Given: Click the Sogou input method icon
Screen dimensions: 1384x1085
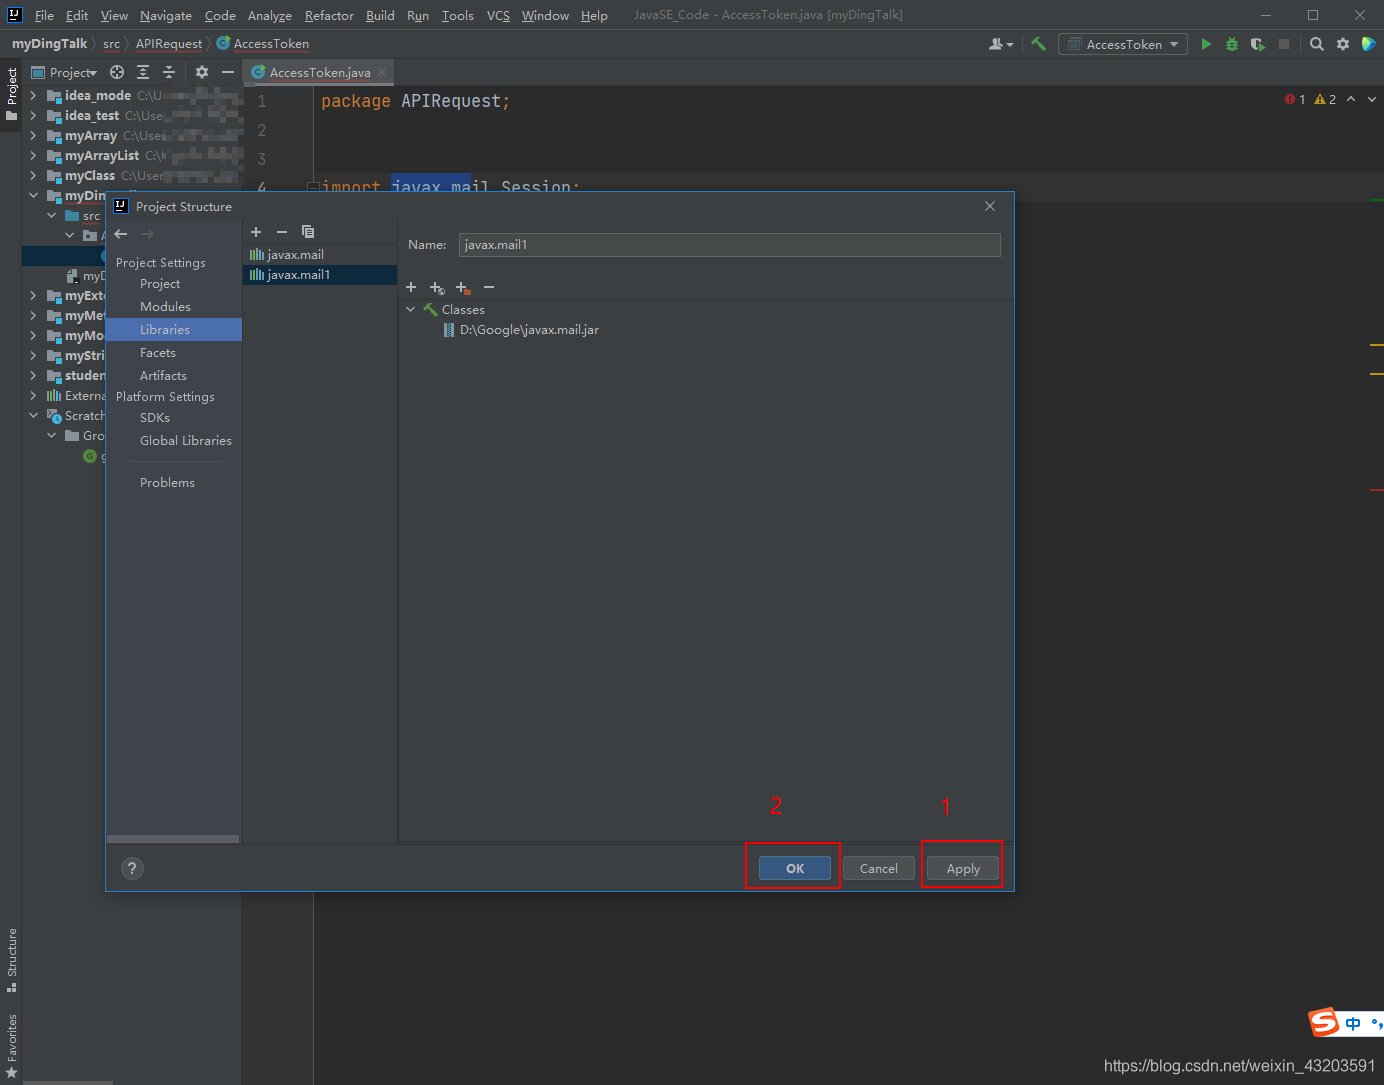Looking at the screenshot, I should click(x=1324, y=1022).
